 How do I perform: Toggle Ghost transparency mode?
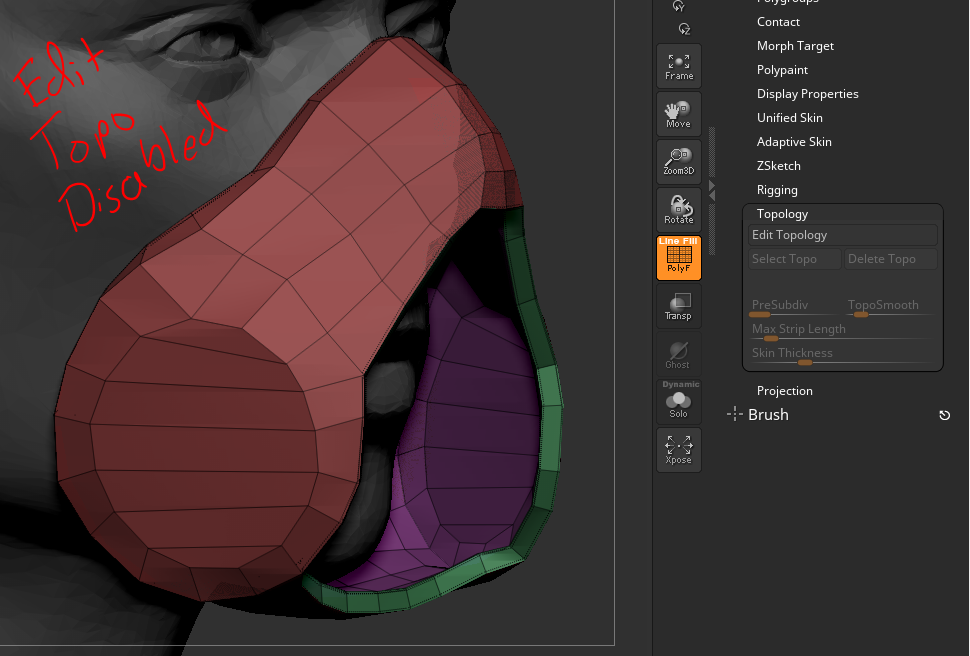tap(679, 353)
